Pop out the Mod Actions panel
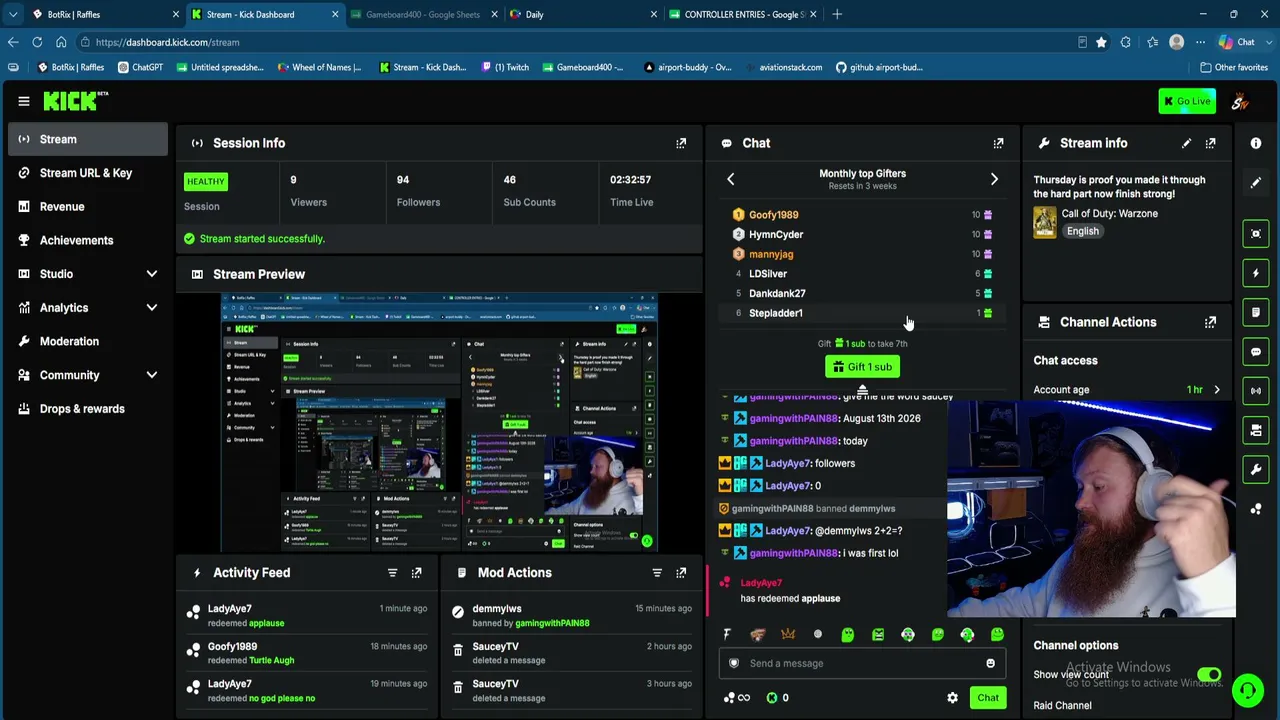The image size is (1280, 720). [681, 573]
